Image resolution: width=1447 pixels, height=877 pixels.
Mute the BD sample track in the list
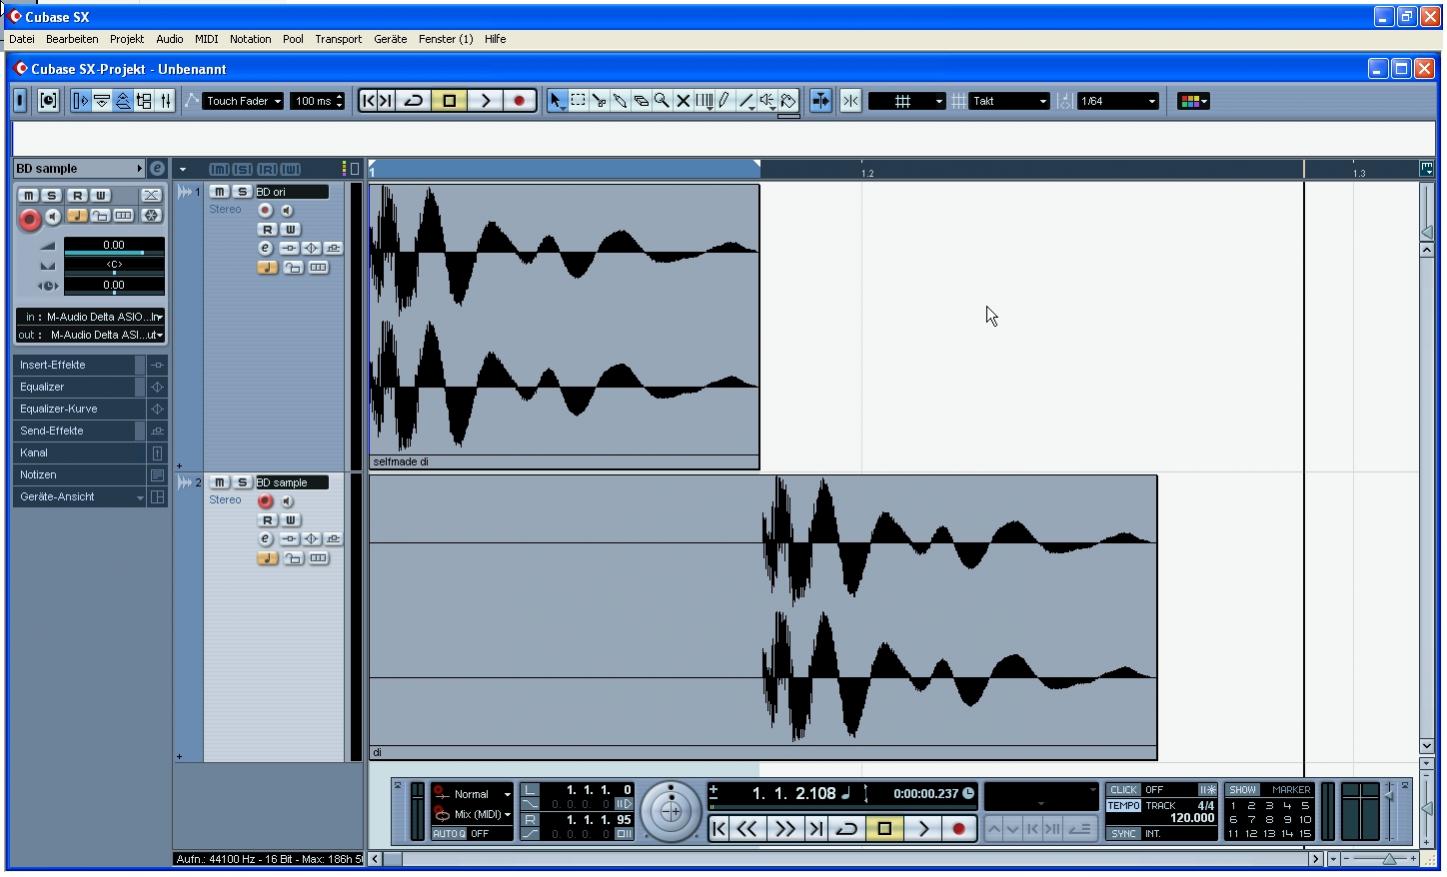coord(219,483)
